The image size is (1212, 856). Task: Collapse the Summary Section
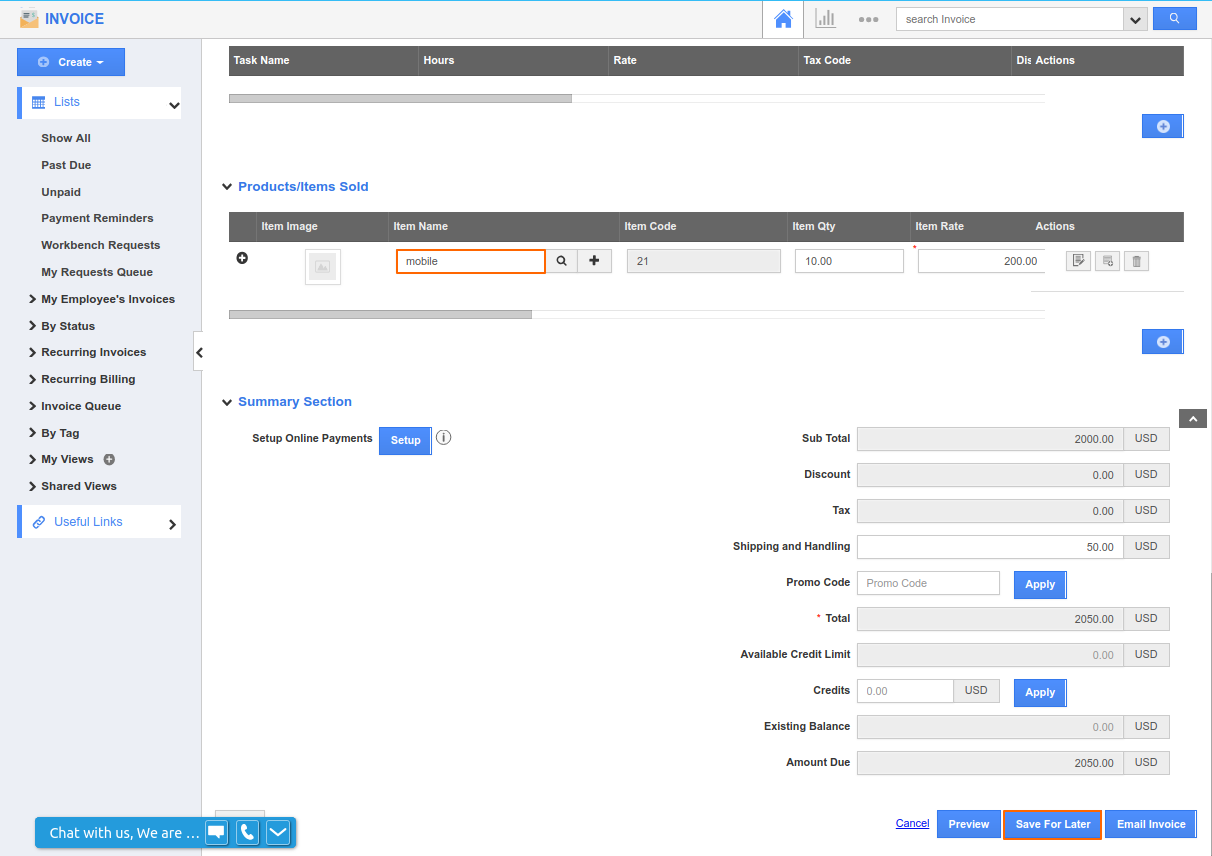(x=227, y=402)
